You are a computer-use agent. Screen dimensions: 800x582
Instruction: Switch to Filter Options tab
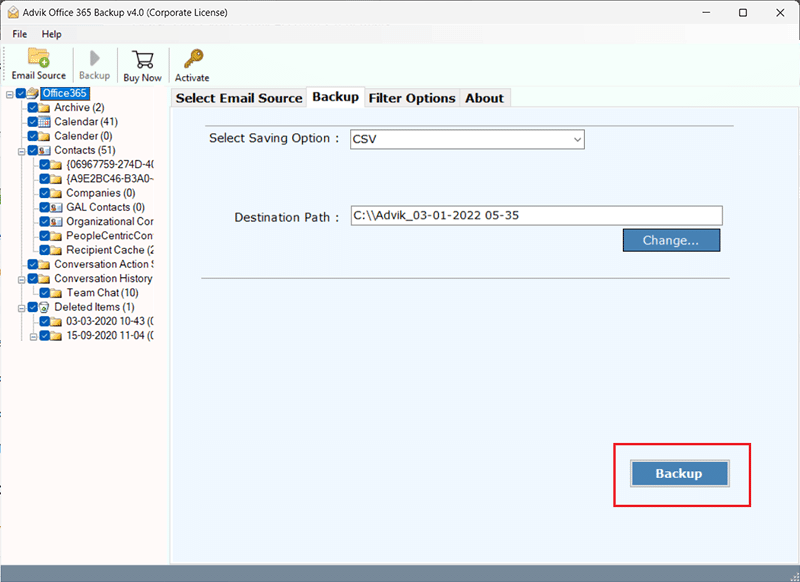[412, 98]
